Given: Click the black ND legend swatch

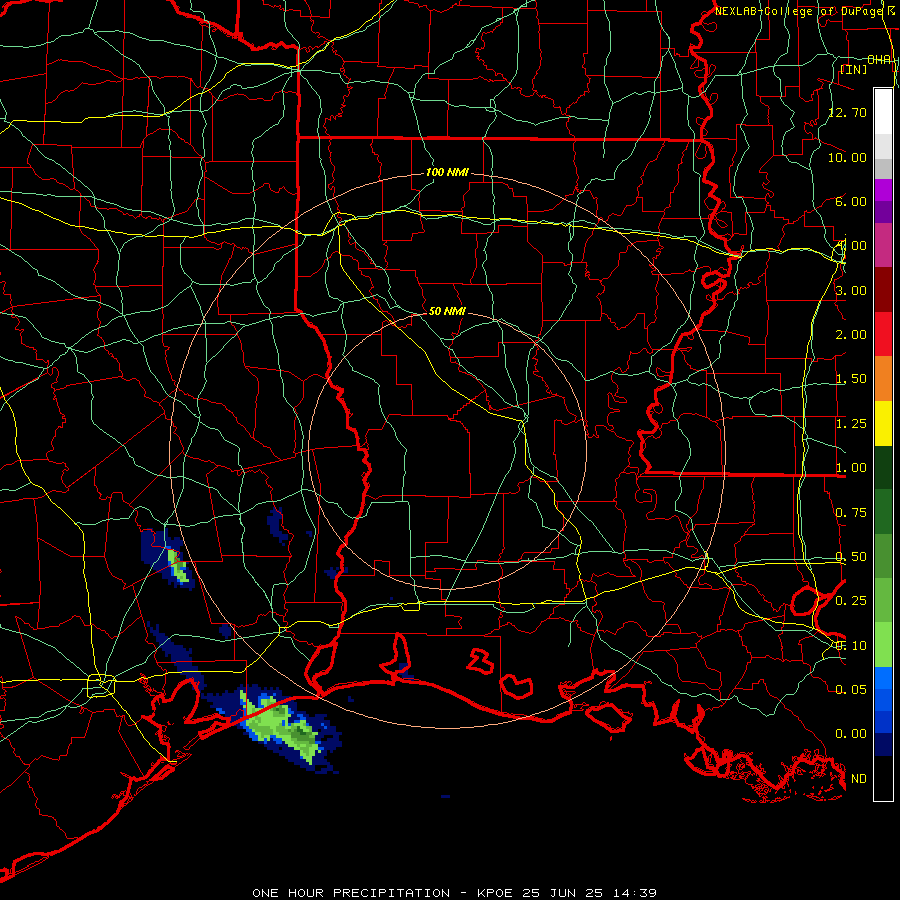Looking at the screenshot, I should [x=883, y=778].
